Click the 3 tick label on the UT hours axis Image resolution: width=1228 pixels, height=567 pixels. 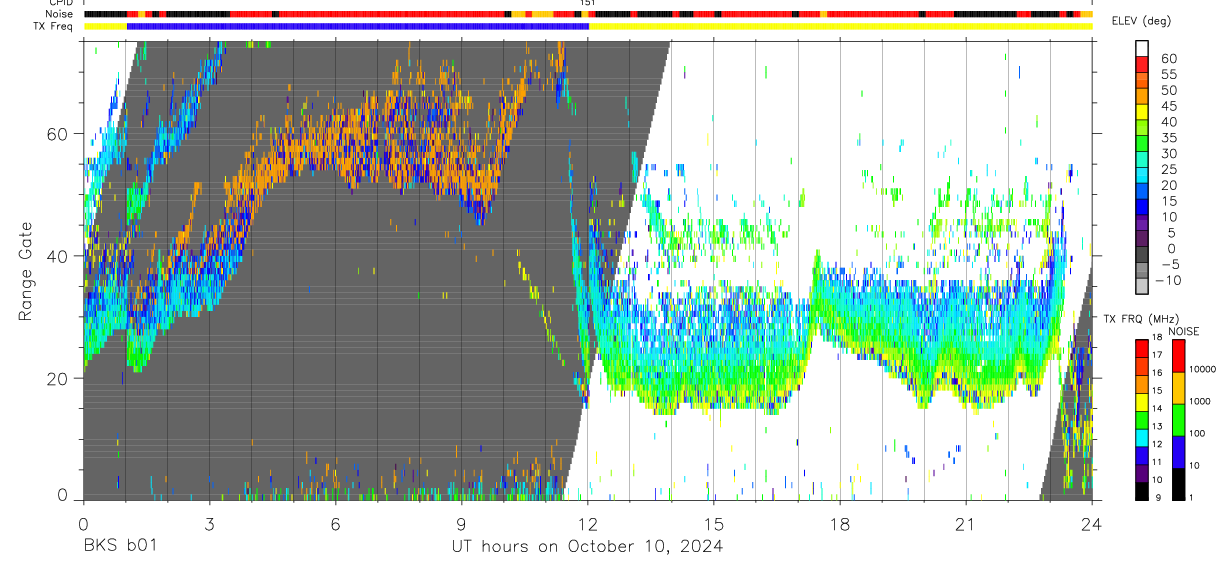coord(209,523)
